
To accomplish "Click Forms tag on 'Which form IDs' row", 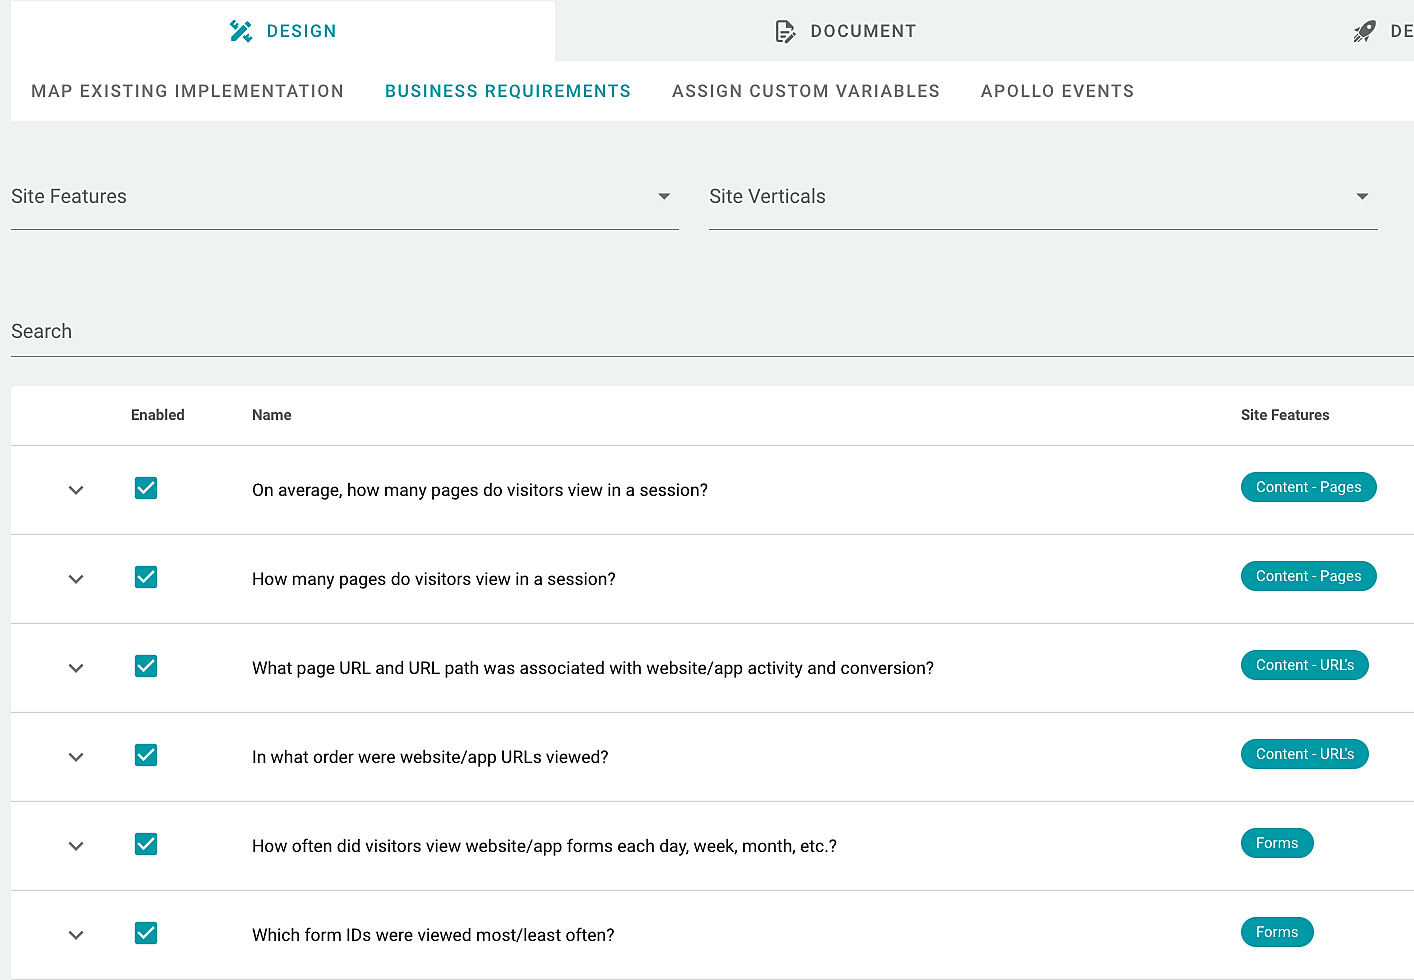I will click(x=1277, y=932).
